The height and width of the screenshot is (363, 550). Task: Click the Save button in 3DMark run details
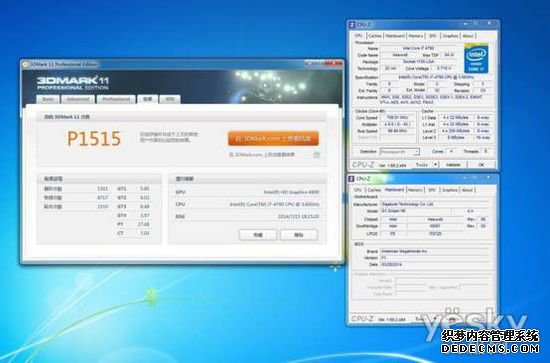click(x=258, y=235)
